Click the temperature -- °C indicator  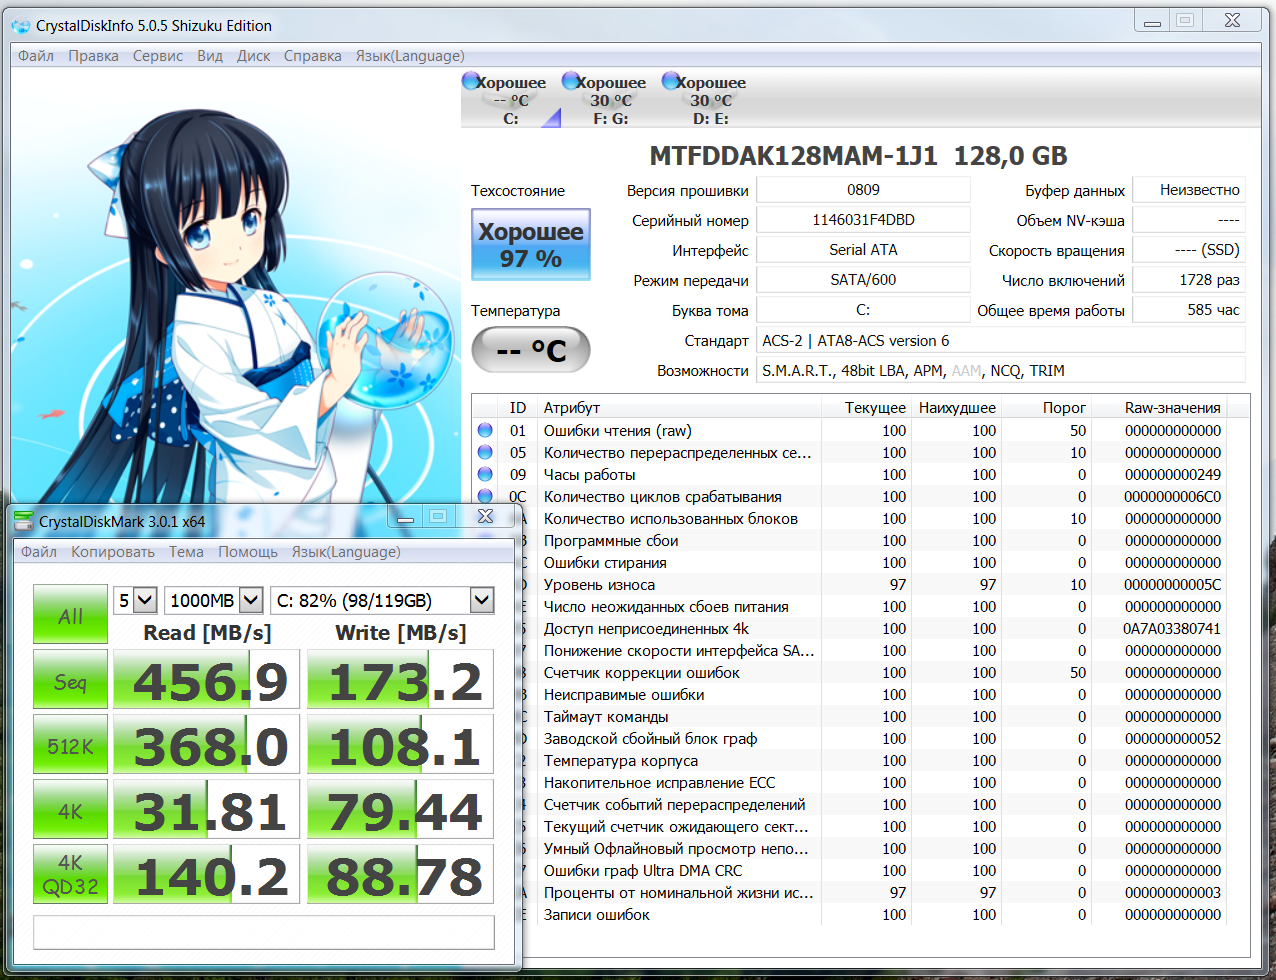pyautogui.click(x=531, y=350)
